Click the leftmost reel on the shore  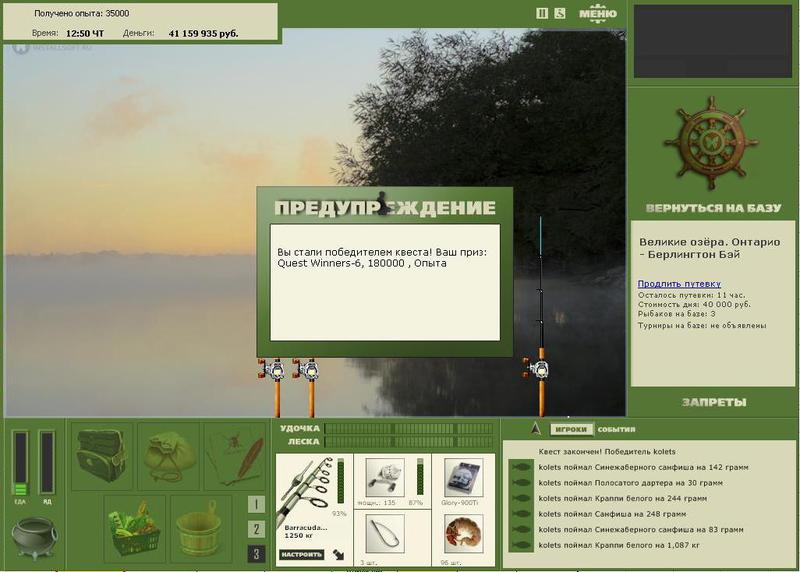(273, 370)
